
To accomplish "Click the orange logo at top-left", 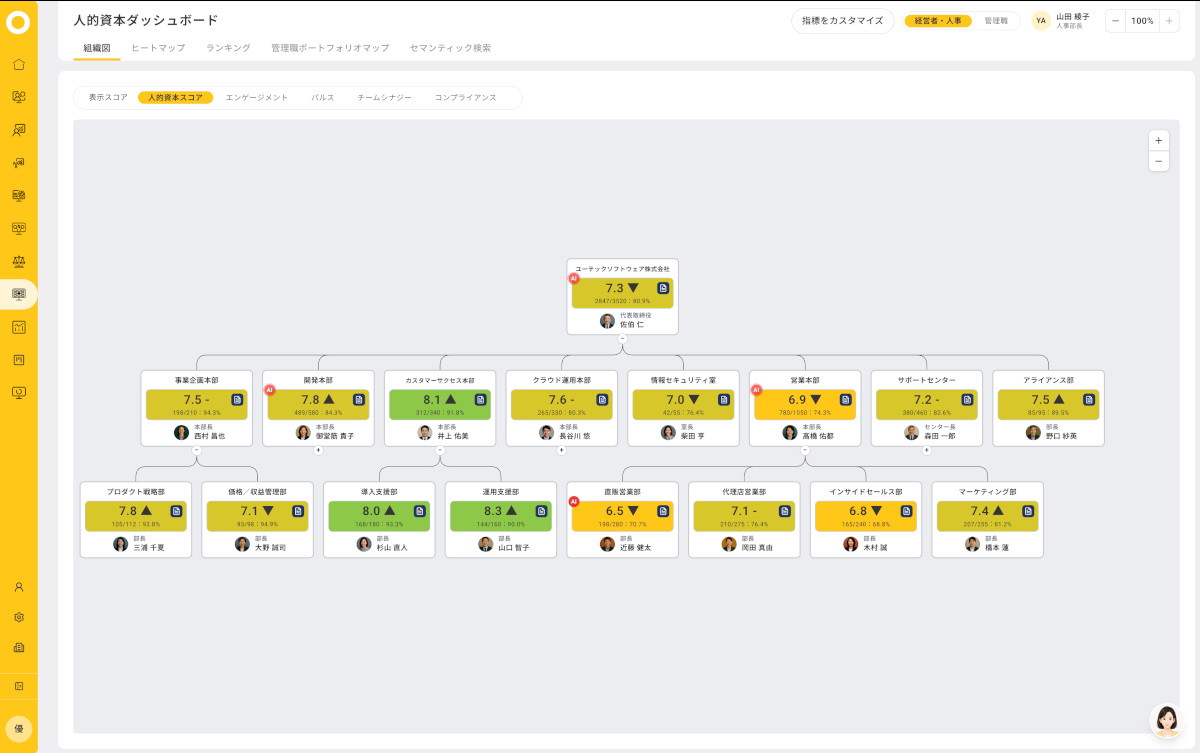I will [18, 23].
